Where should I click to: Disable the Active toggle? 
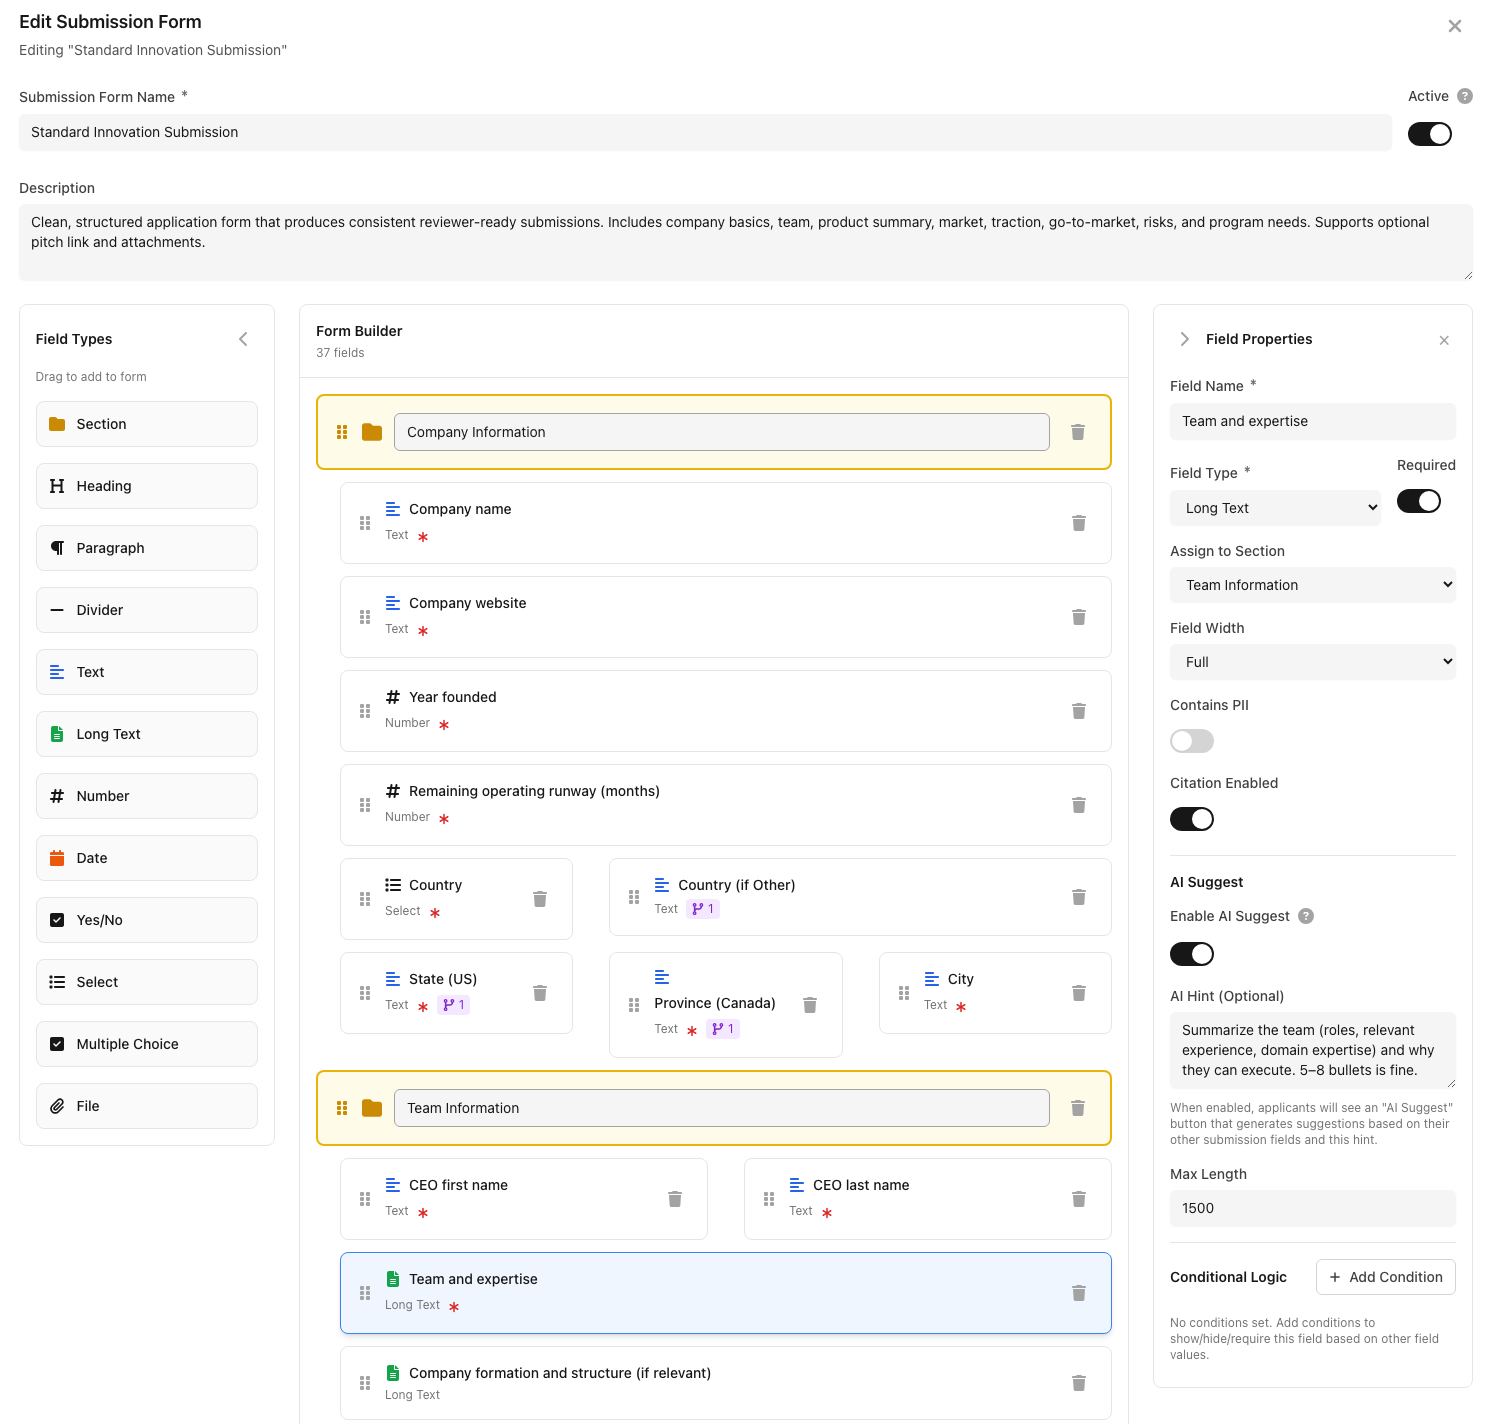(x=1429, y=133)
